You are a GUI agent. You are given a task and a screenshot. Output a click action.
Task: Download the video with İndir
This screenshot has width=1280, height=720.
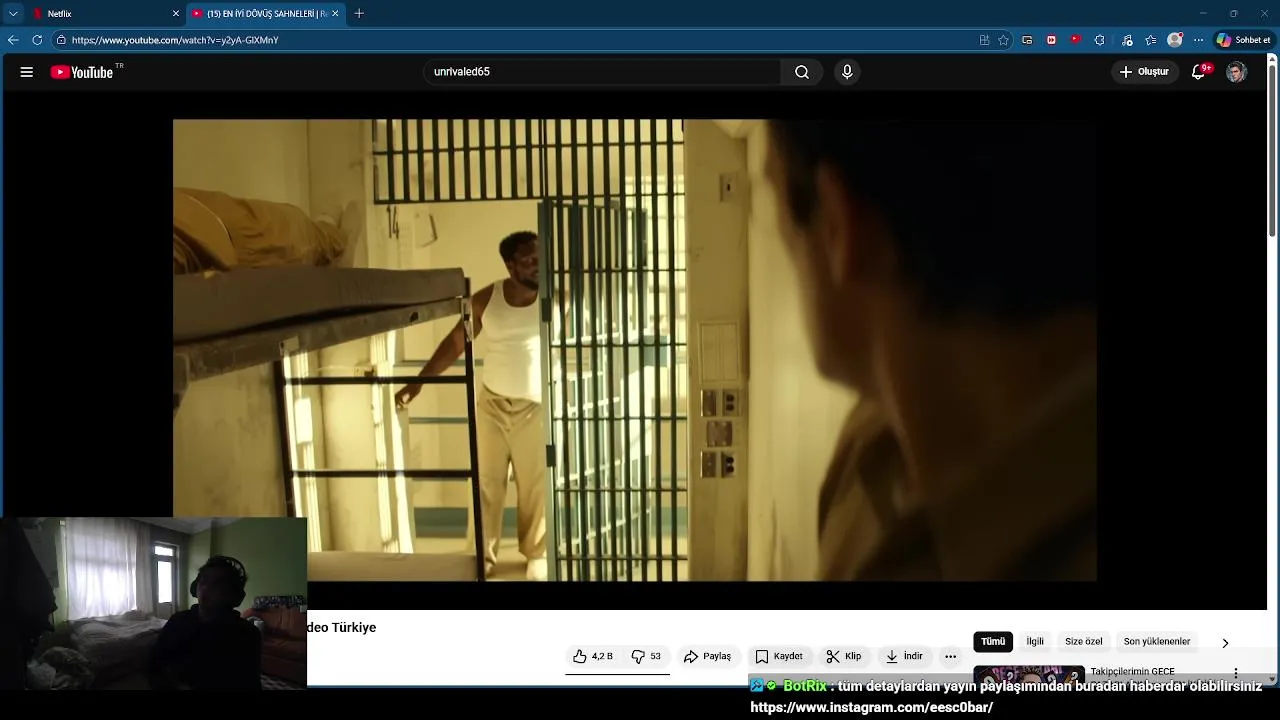[904, 656]
